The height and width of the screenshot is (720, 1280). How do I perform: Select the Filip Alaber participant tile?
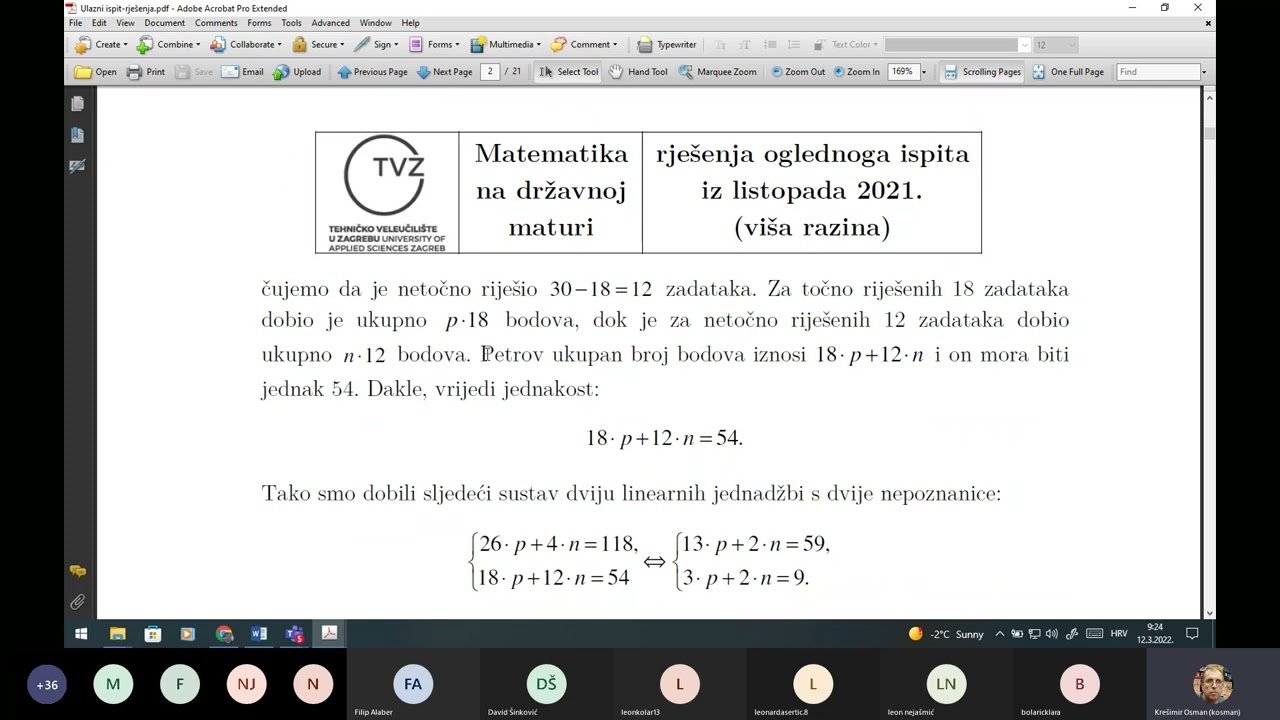pyautogui.click(x=413, y=684)
